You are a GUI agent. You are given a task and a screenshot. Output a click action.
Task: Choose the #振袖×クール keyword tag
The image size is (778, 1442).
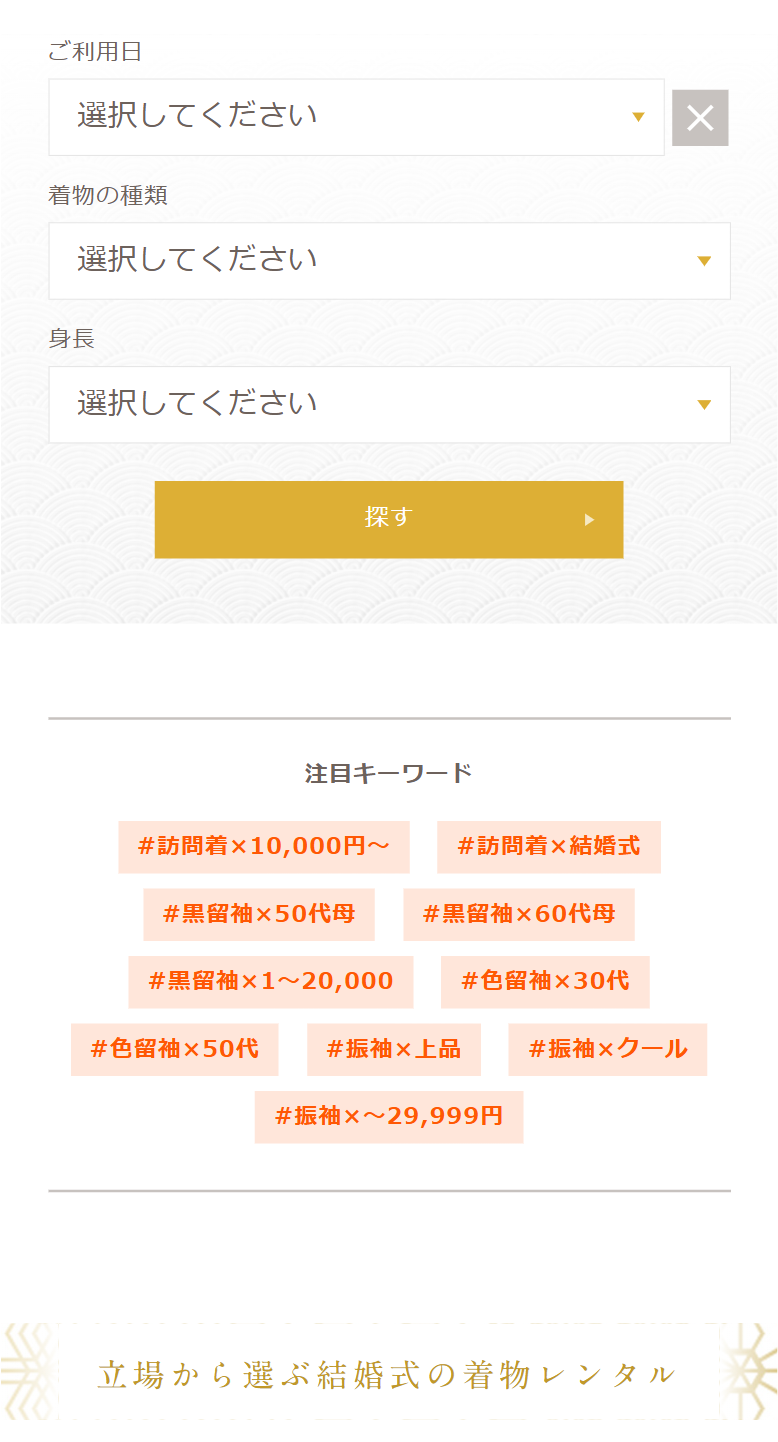click(607, 1049)
